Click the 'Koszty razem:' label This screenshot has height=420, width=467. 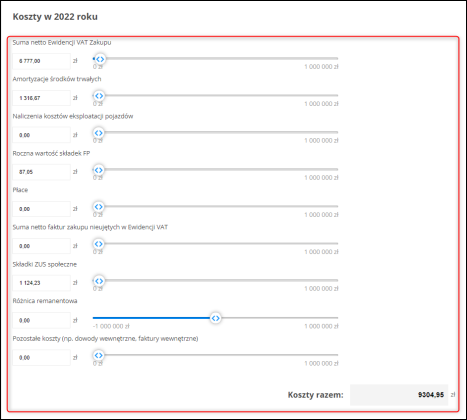click(x=316, y=395)
